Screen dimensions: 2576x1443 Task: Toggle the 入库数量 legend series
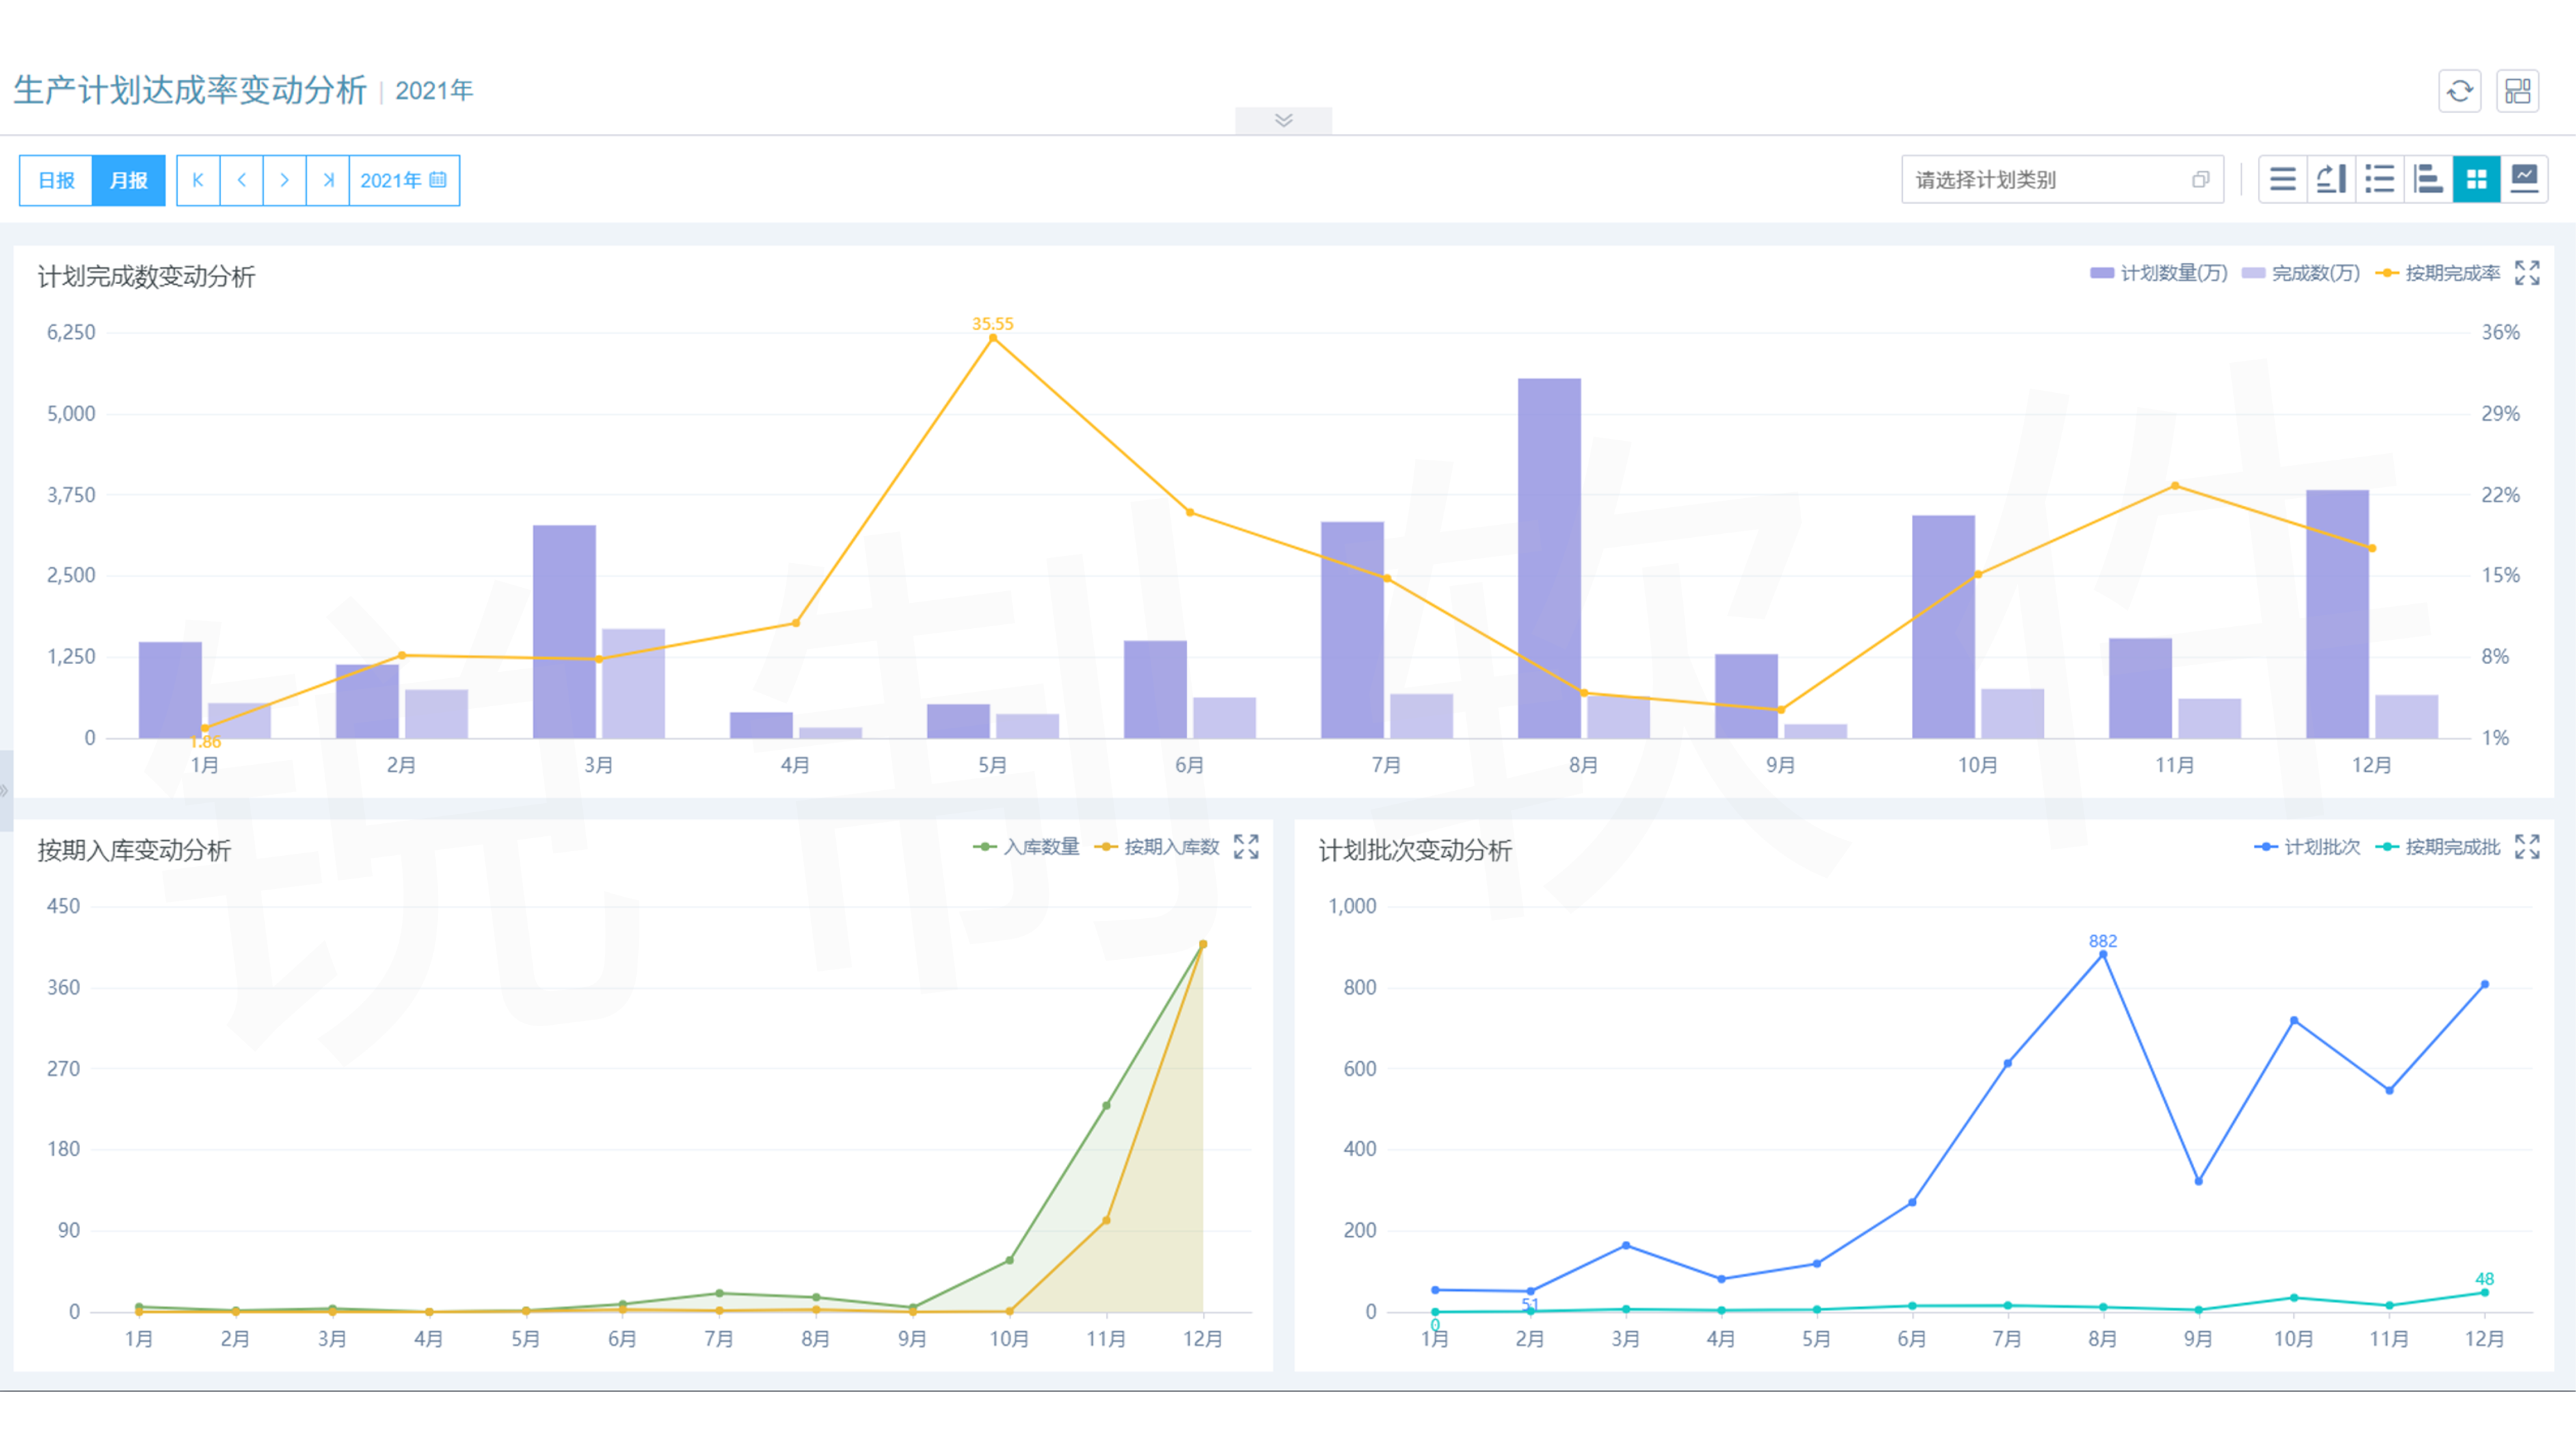pyautogui.click(x=1027, y=847)
